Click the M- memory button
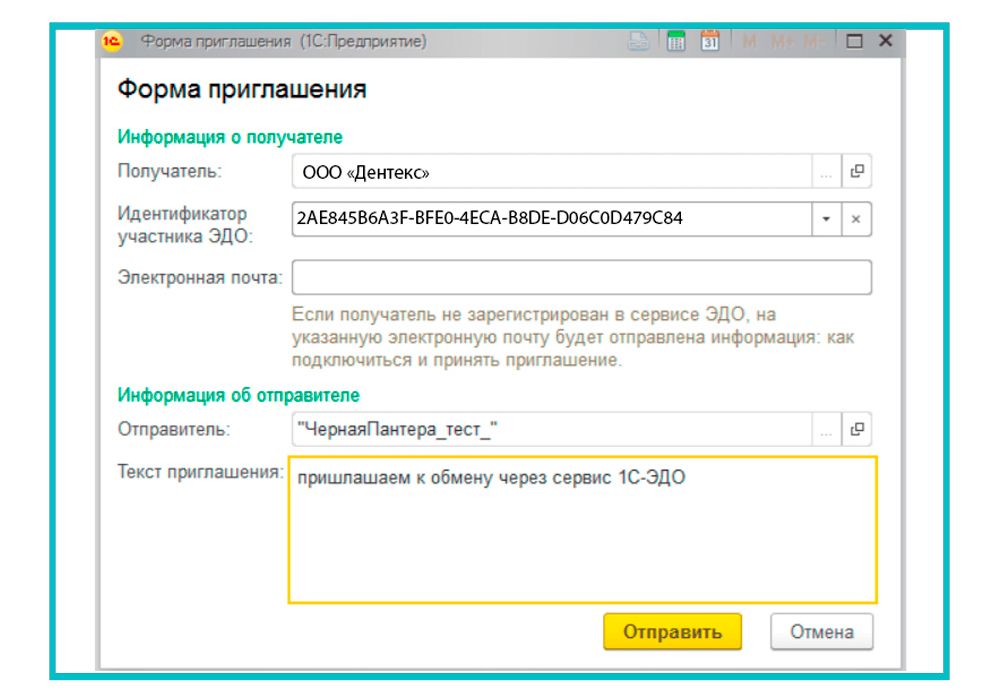This screenshot has height=700, width=1000. point(813,41)
